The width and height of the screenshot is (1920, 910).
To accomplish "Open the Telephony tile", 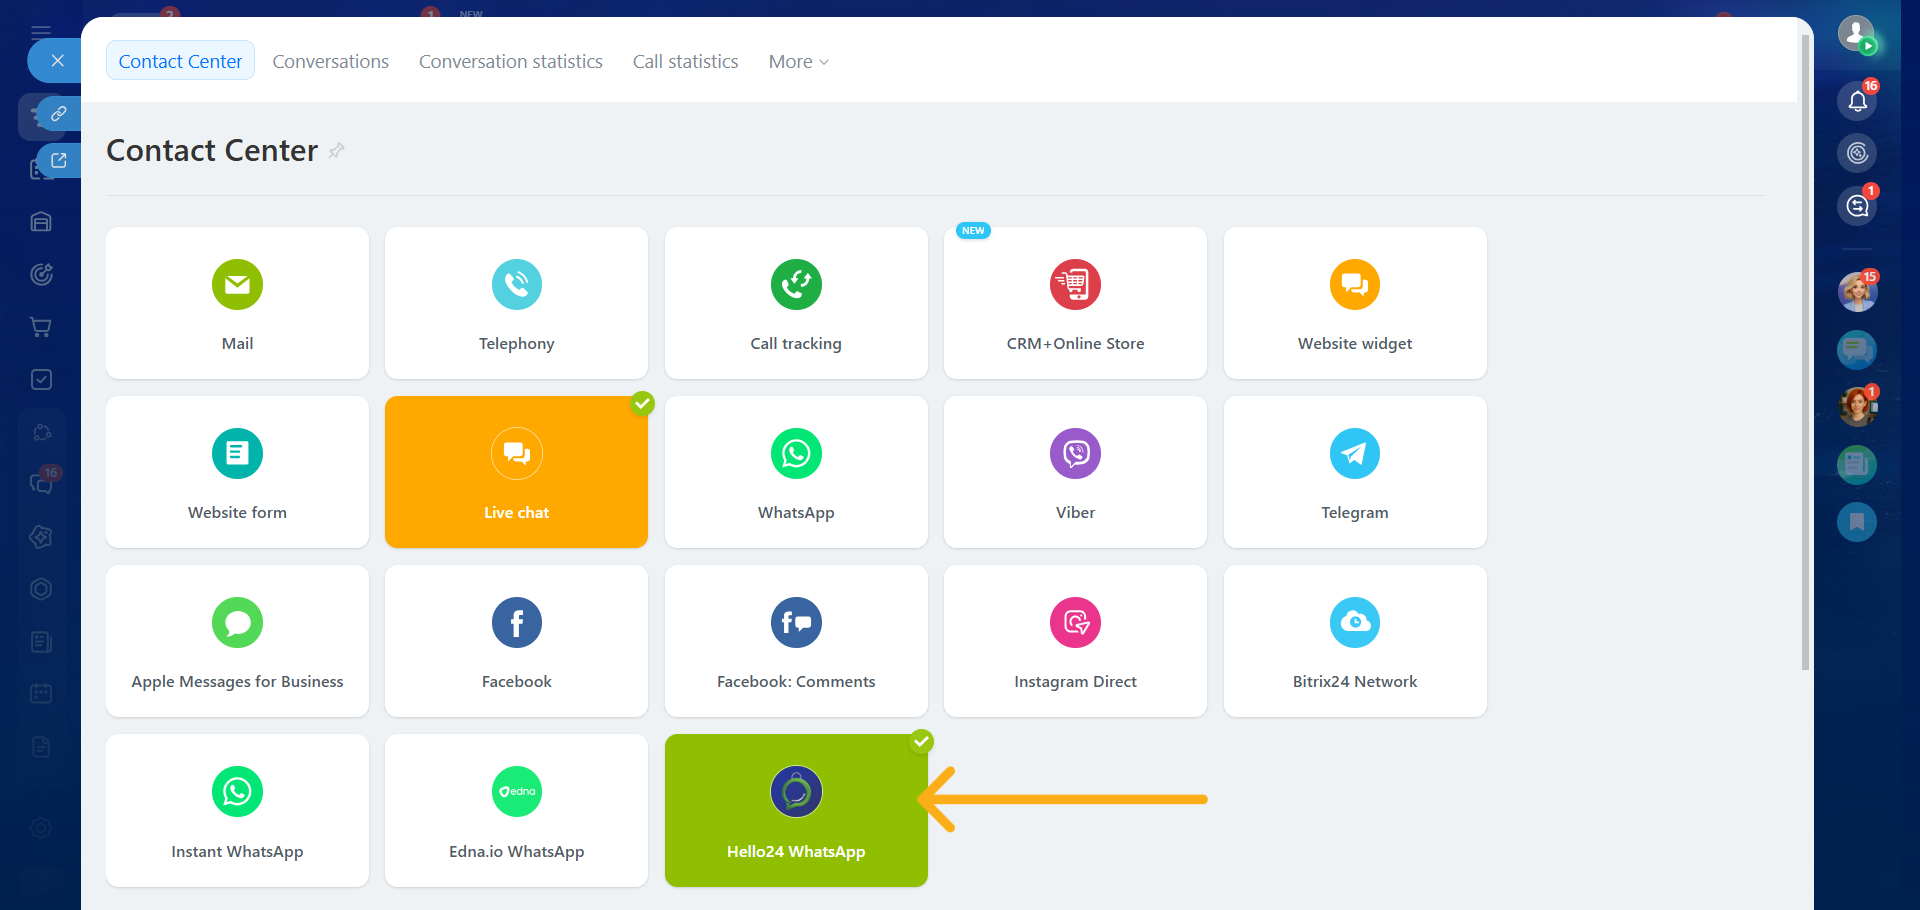I will [516, 303].
